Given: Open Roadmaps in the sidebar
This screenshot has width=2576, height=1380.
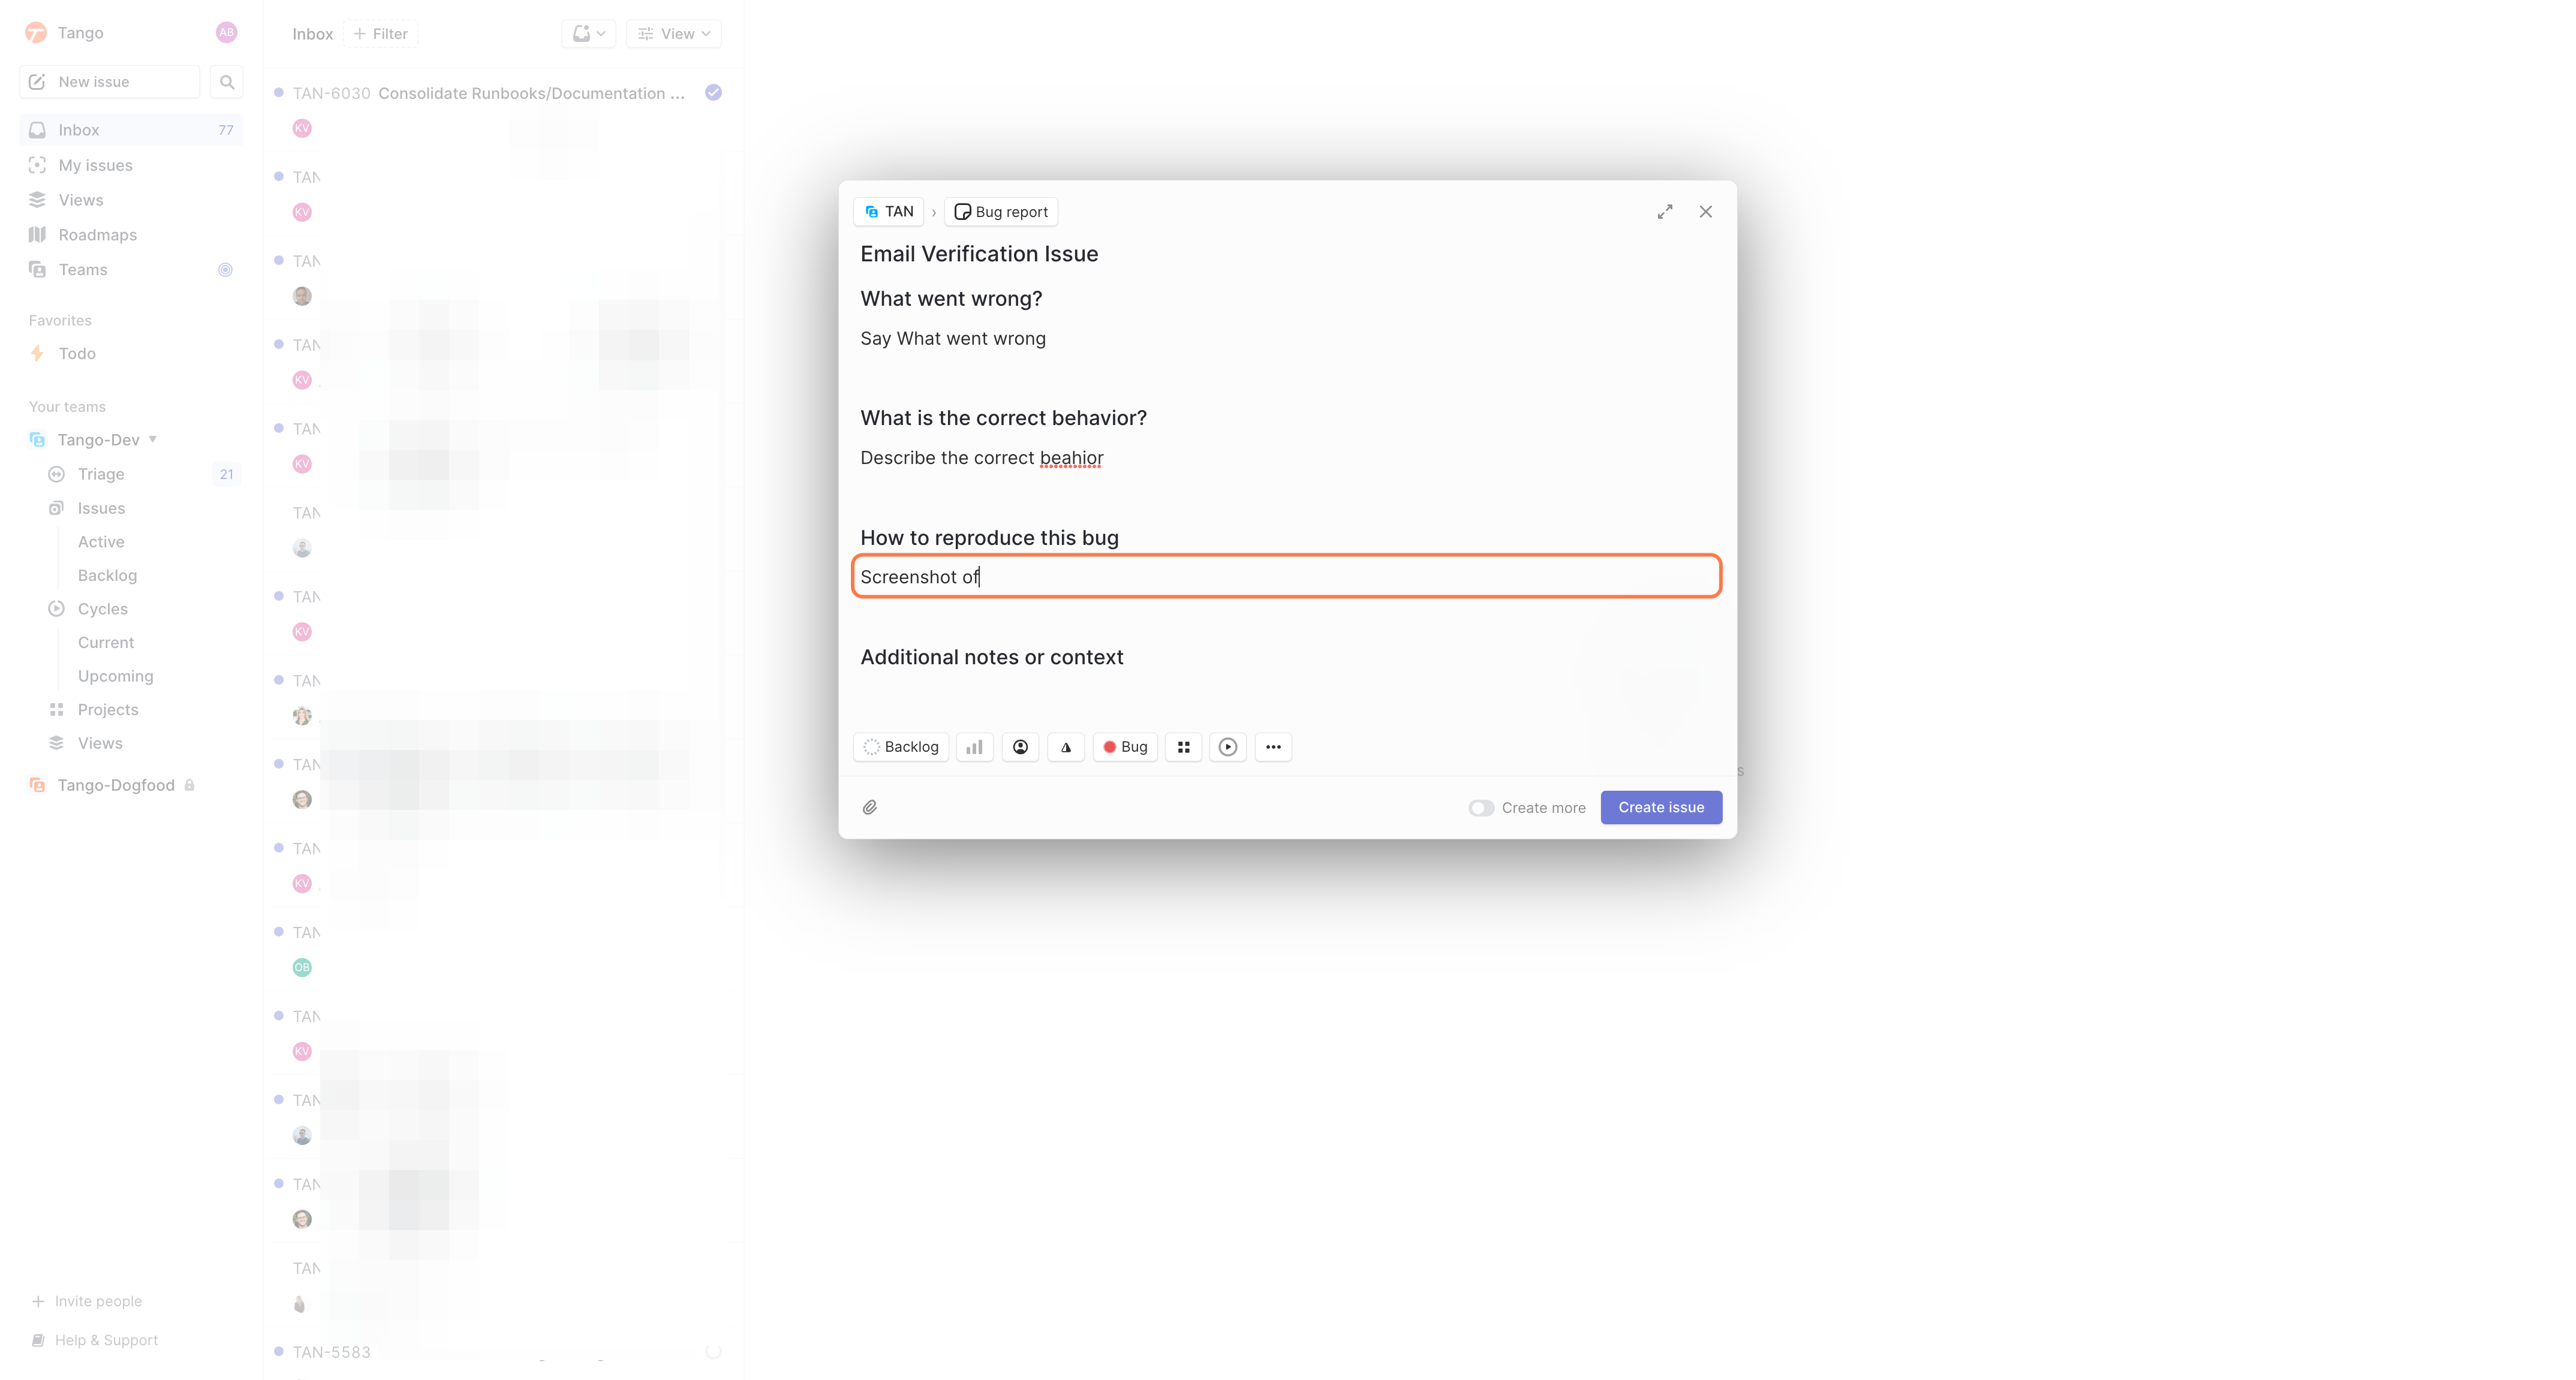Looking at the screenshot, I should [x=131, y=235].
